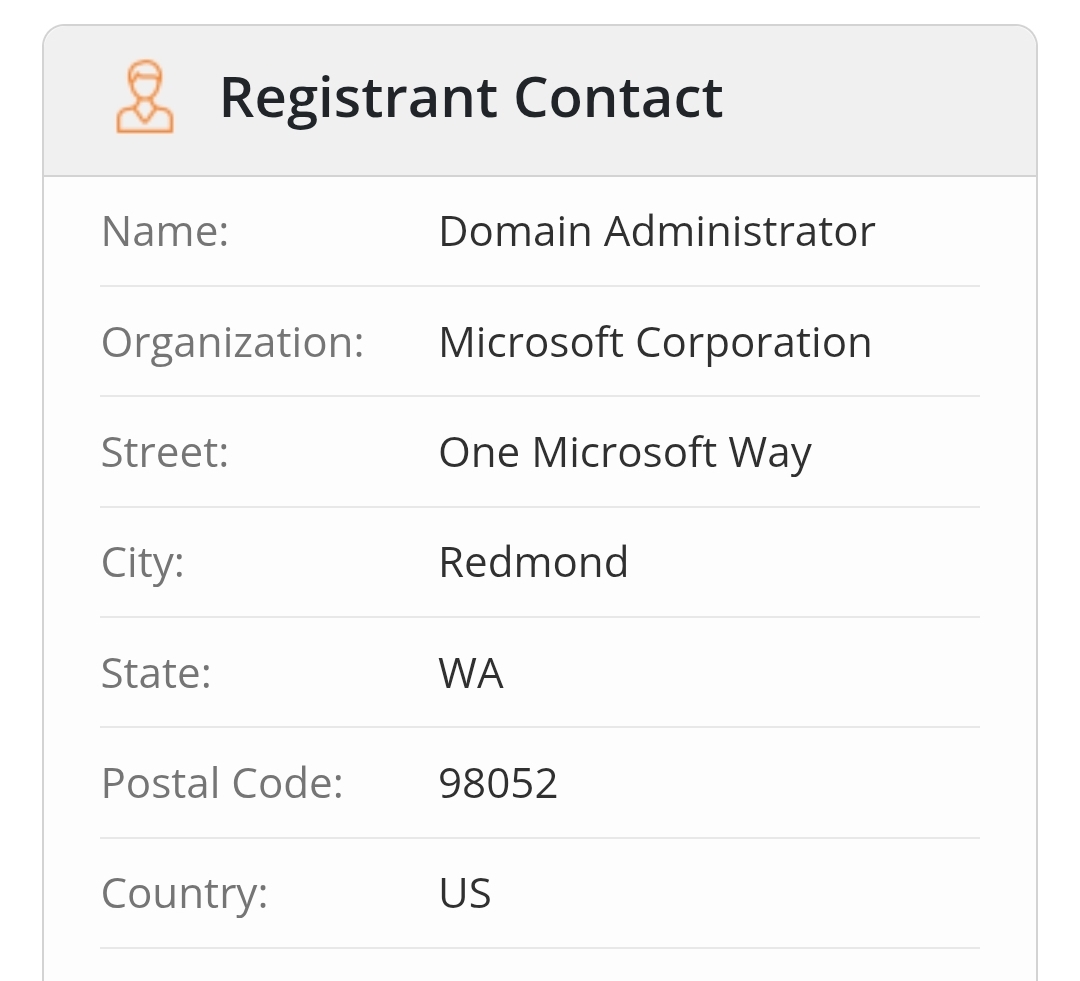Select the US country value
The image size is (1080, 981).
click(x=465, y=894)
